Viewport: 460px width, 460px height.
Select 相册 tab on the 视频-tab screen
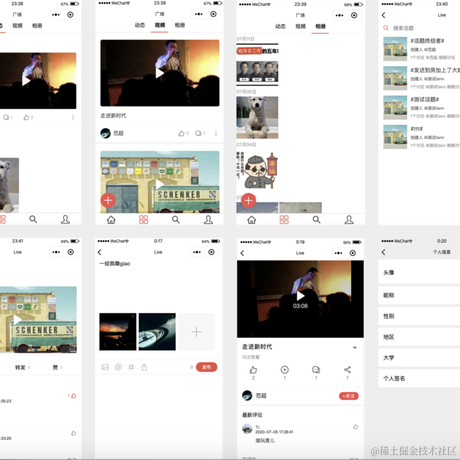pyautogui.click(x=180, y=25)
